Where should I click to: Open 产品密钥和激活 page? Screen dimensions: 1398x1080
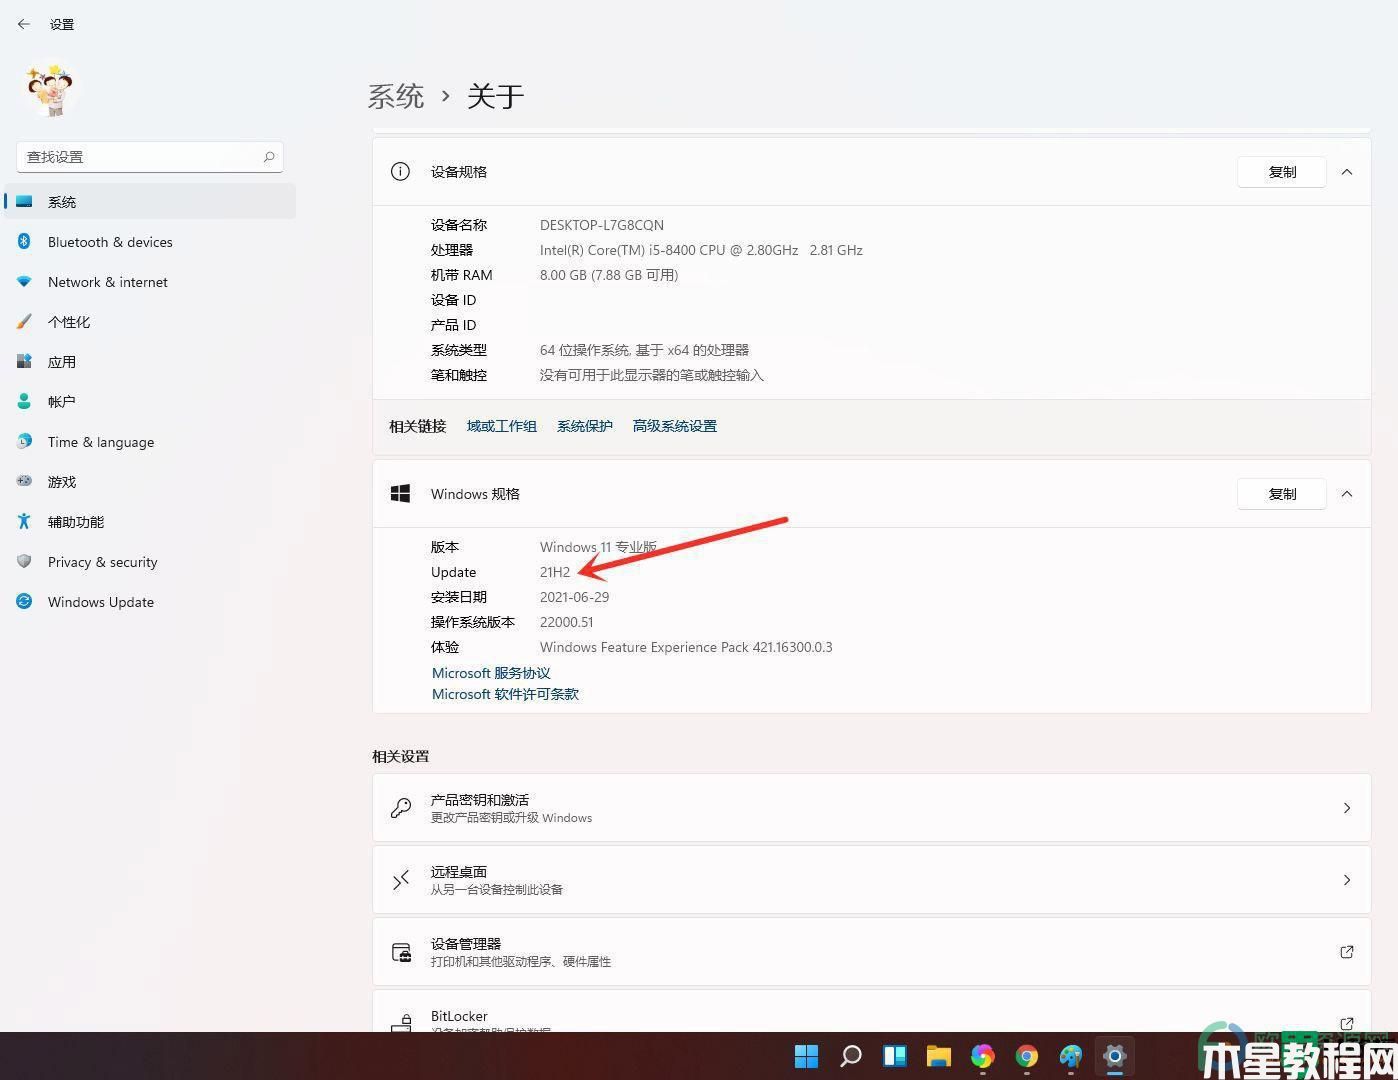871,808
